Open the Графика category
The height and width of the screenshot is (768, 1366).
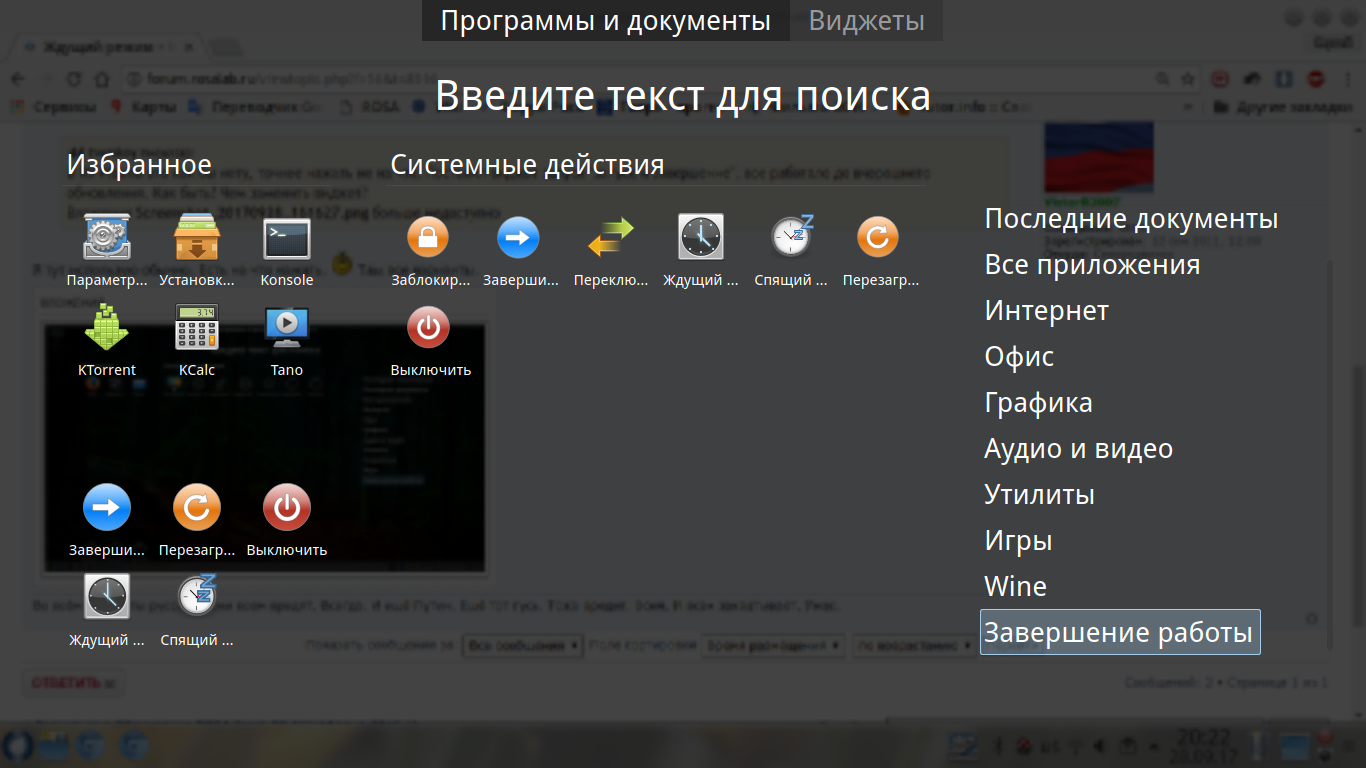coord(1038,402)
